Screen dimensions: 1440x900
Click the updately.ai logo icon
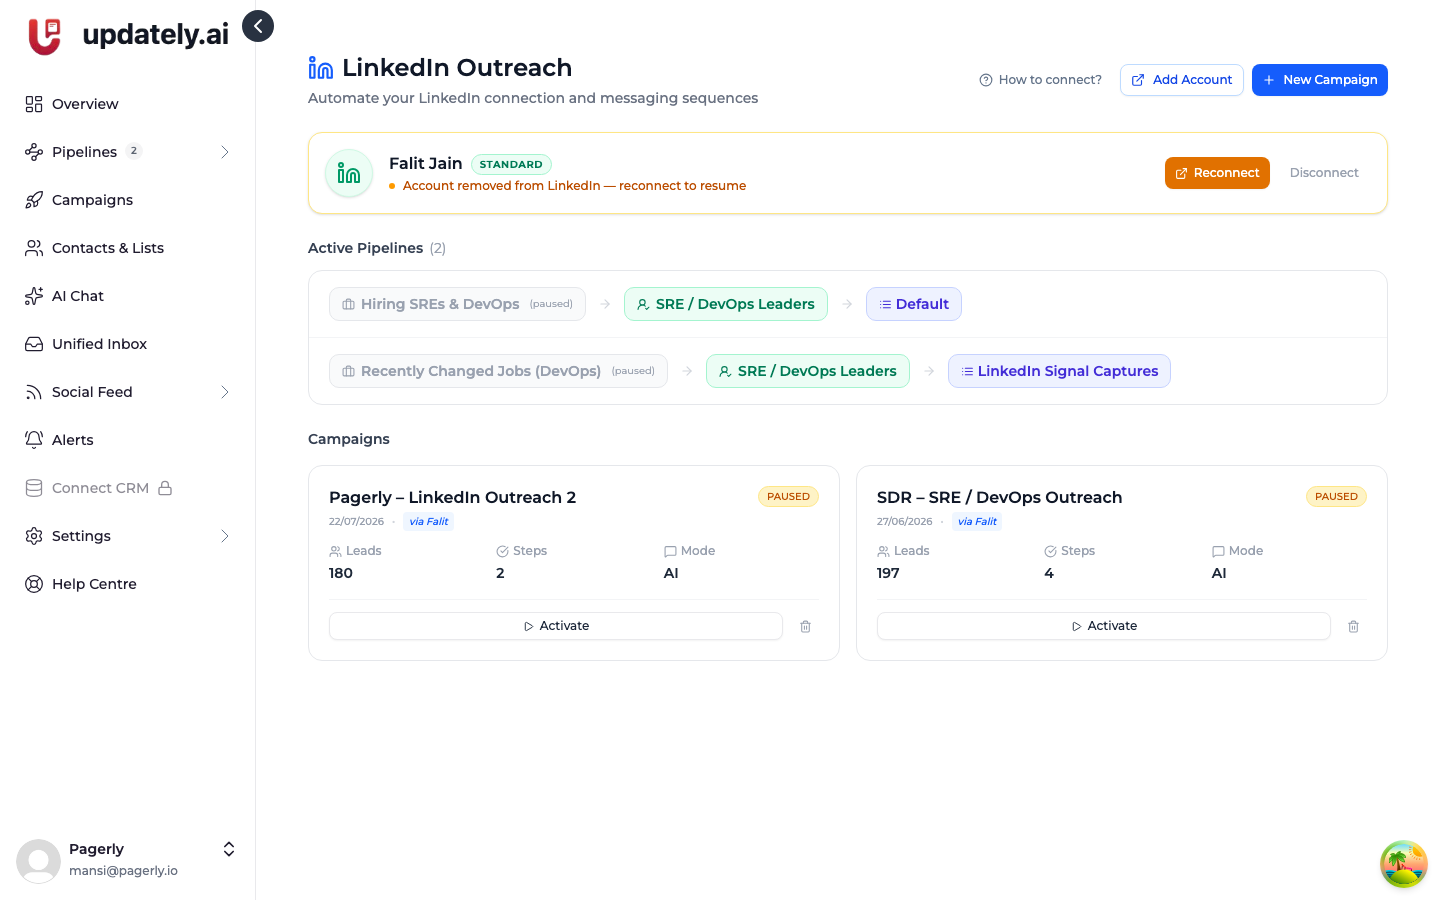pos(45,36)
